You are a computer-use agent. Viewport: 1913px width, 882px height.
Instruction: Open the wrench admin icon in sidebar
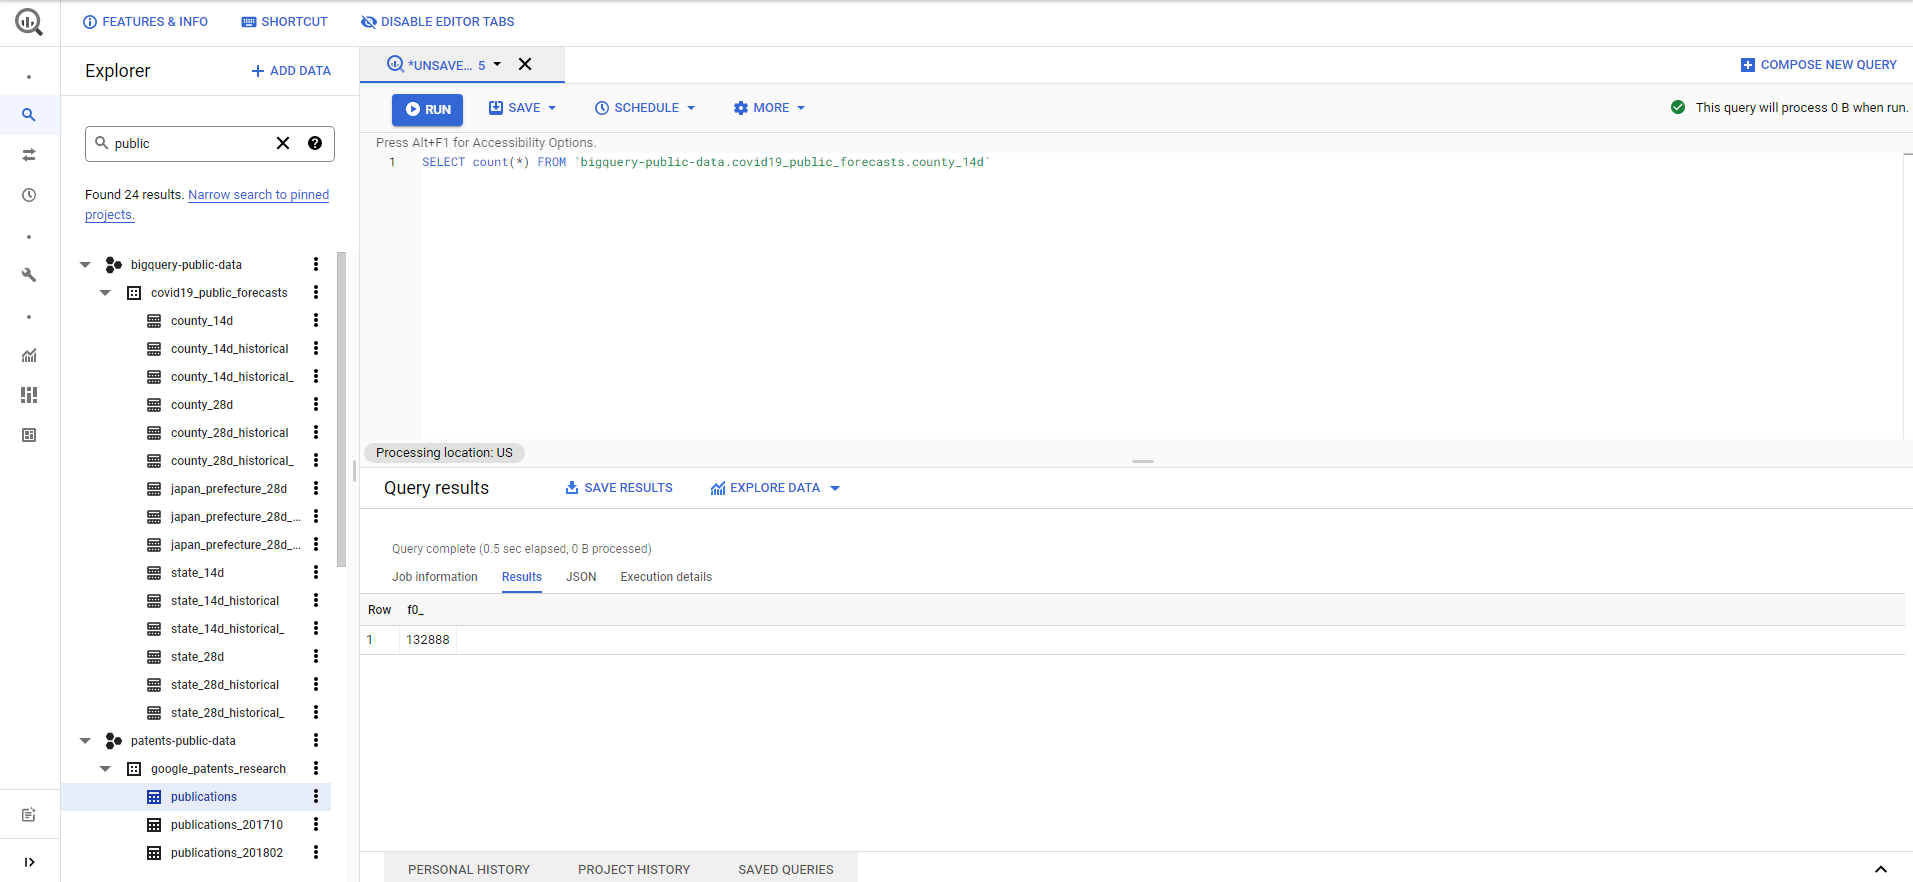29,275
